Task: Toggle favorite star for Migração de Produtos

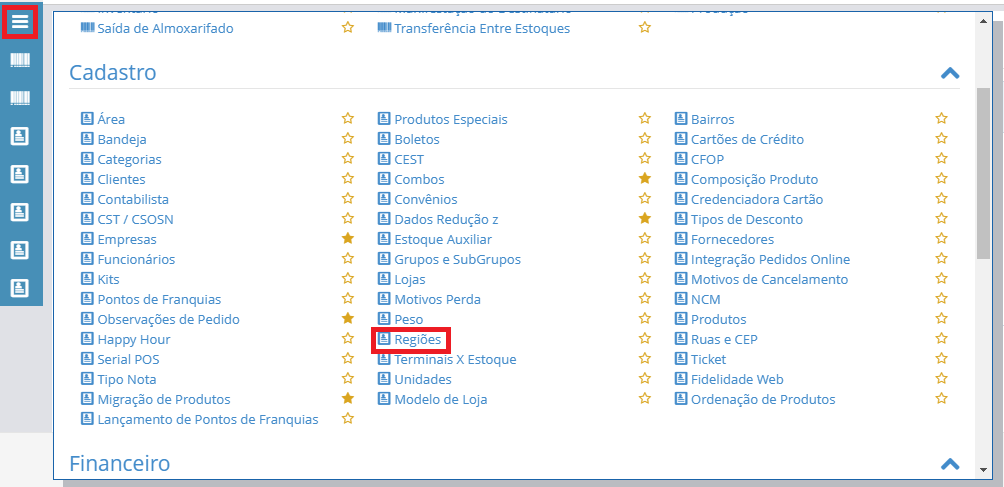Action: click(348, 398)
